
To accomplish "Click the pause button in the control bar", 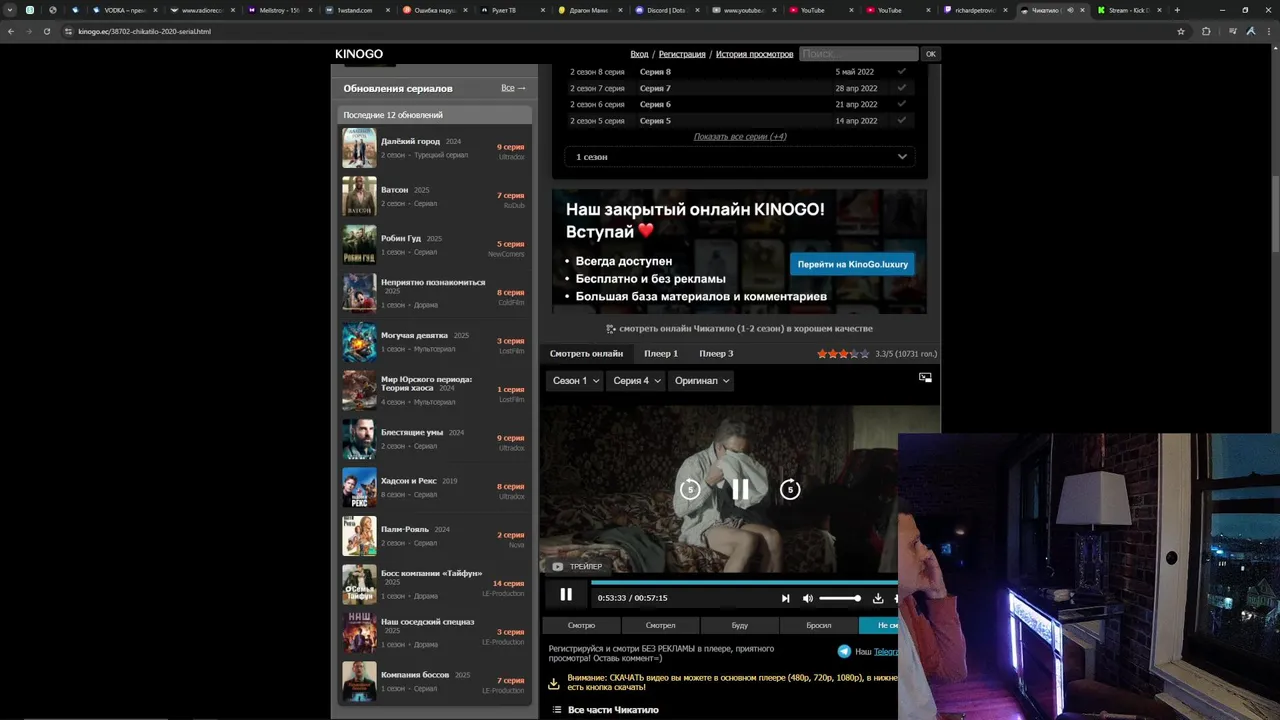I will 566,594.
